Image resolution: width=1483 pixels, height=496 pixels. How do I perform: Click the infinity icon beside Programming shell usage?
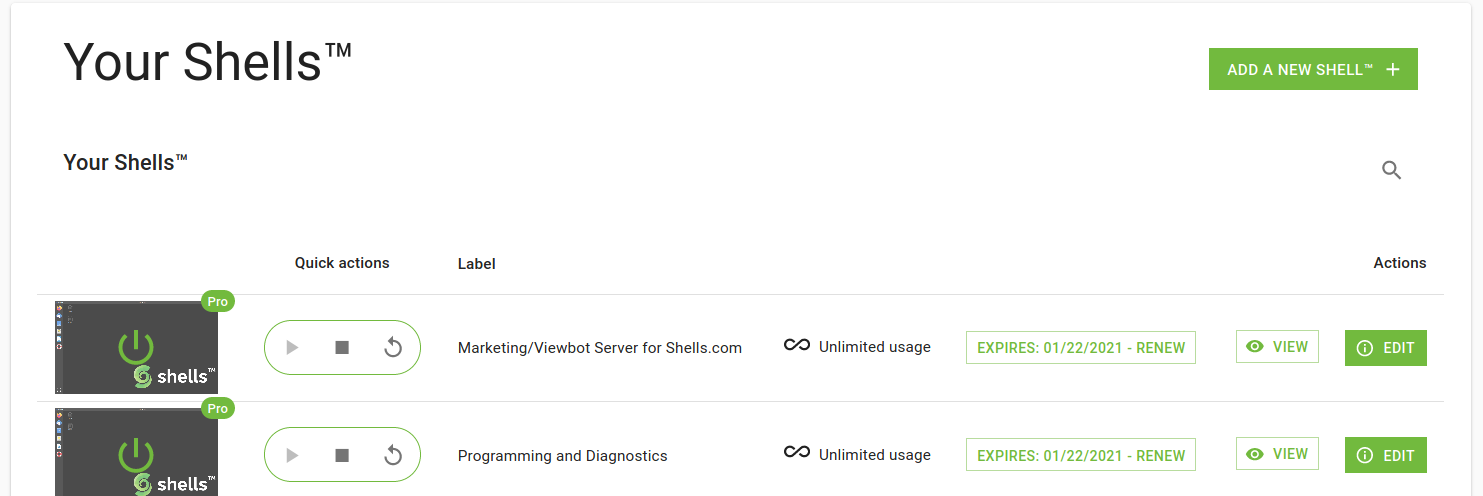(796, 453)
